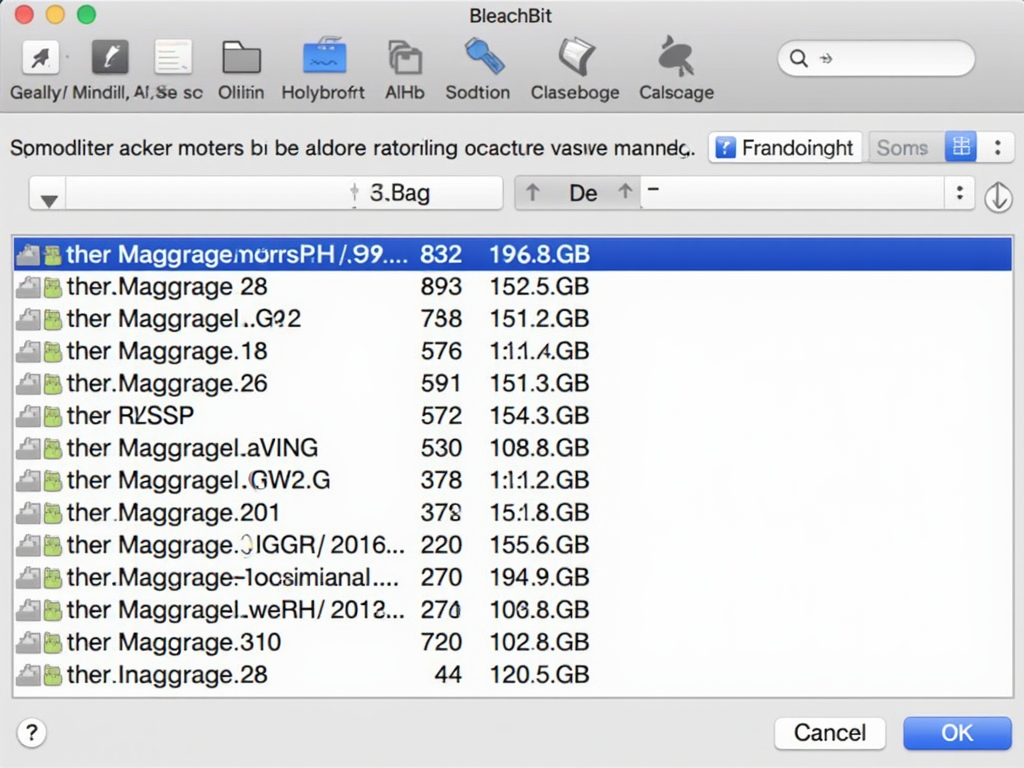Click the Oliitin folder icon
Image resolution: width=1024 pixels, height=768 pixels.
click(x=242, y=57)
